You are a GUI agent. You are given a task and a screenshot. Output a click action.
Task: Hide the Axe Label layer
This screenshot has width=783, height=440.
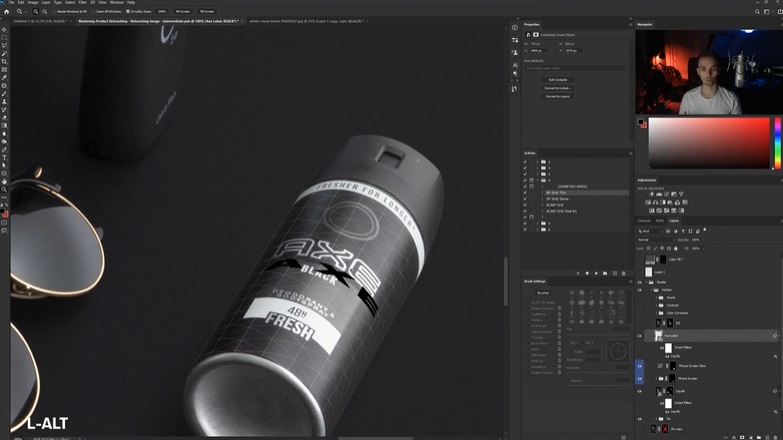(x=640, y=336)
